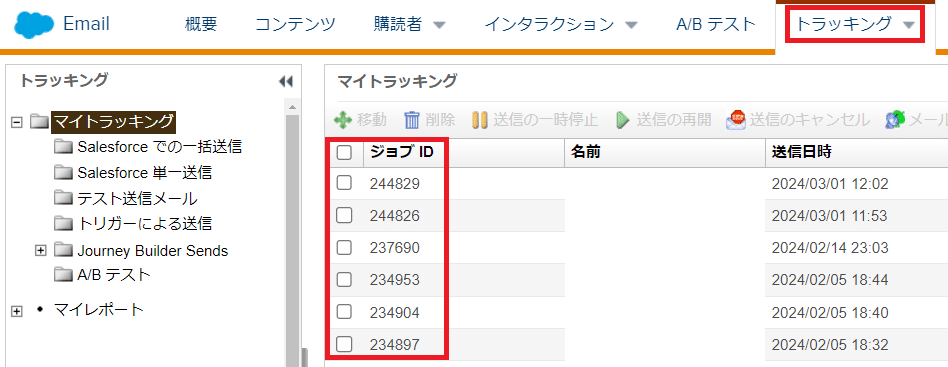
Task: Click send date 2024/02/05 18:32
Action: point(830,345)
